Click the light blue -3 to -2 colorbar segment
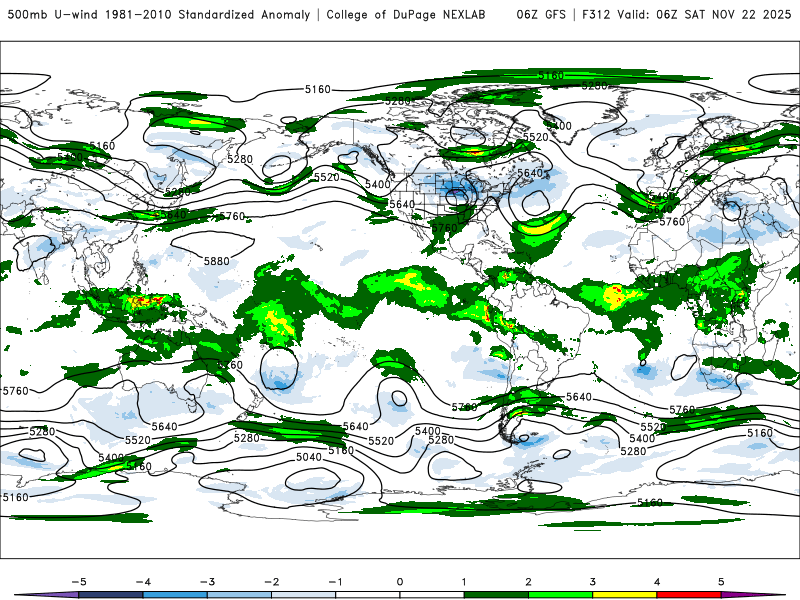 click(239, 595)
